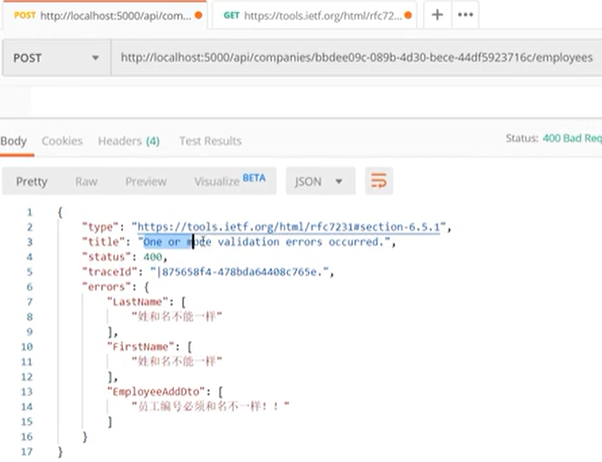The height and width of the screenshot is (462, 602).
Task: Open tab options three-dots menu
Action: click(x=465, y=15)
